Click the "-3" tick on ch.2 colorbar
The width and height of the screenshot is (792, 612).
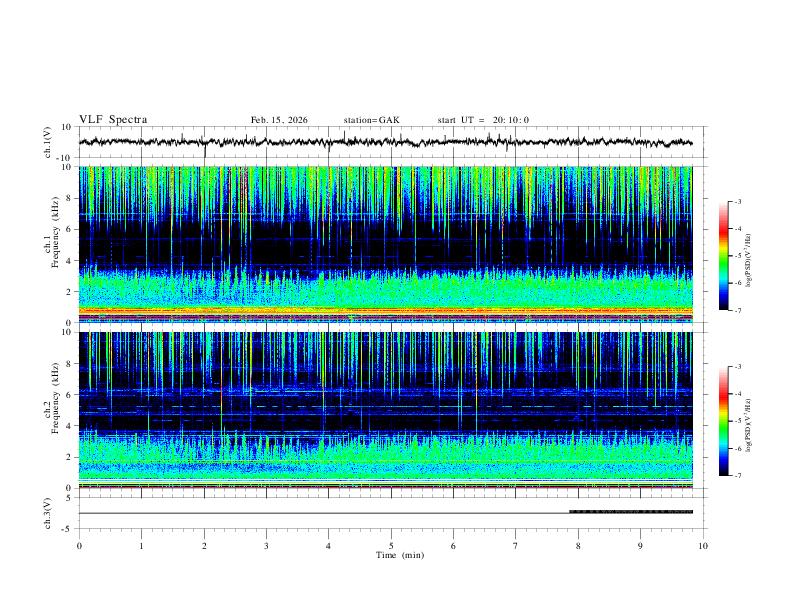pyautogui.click(x=738, y=367)
